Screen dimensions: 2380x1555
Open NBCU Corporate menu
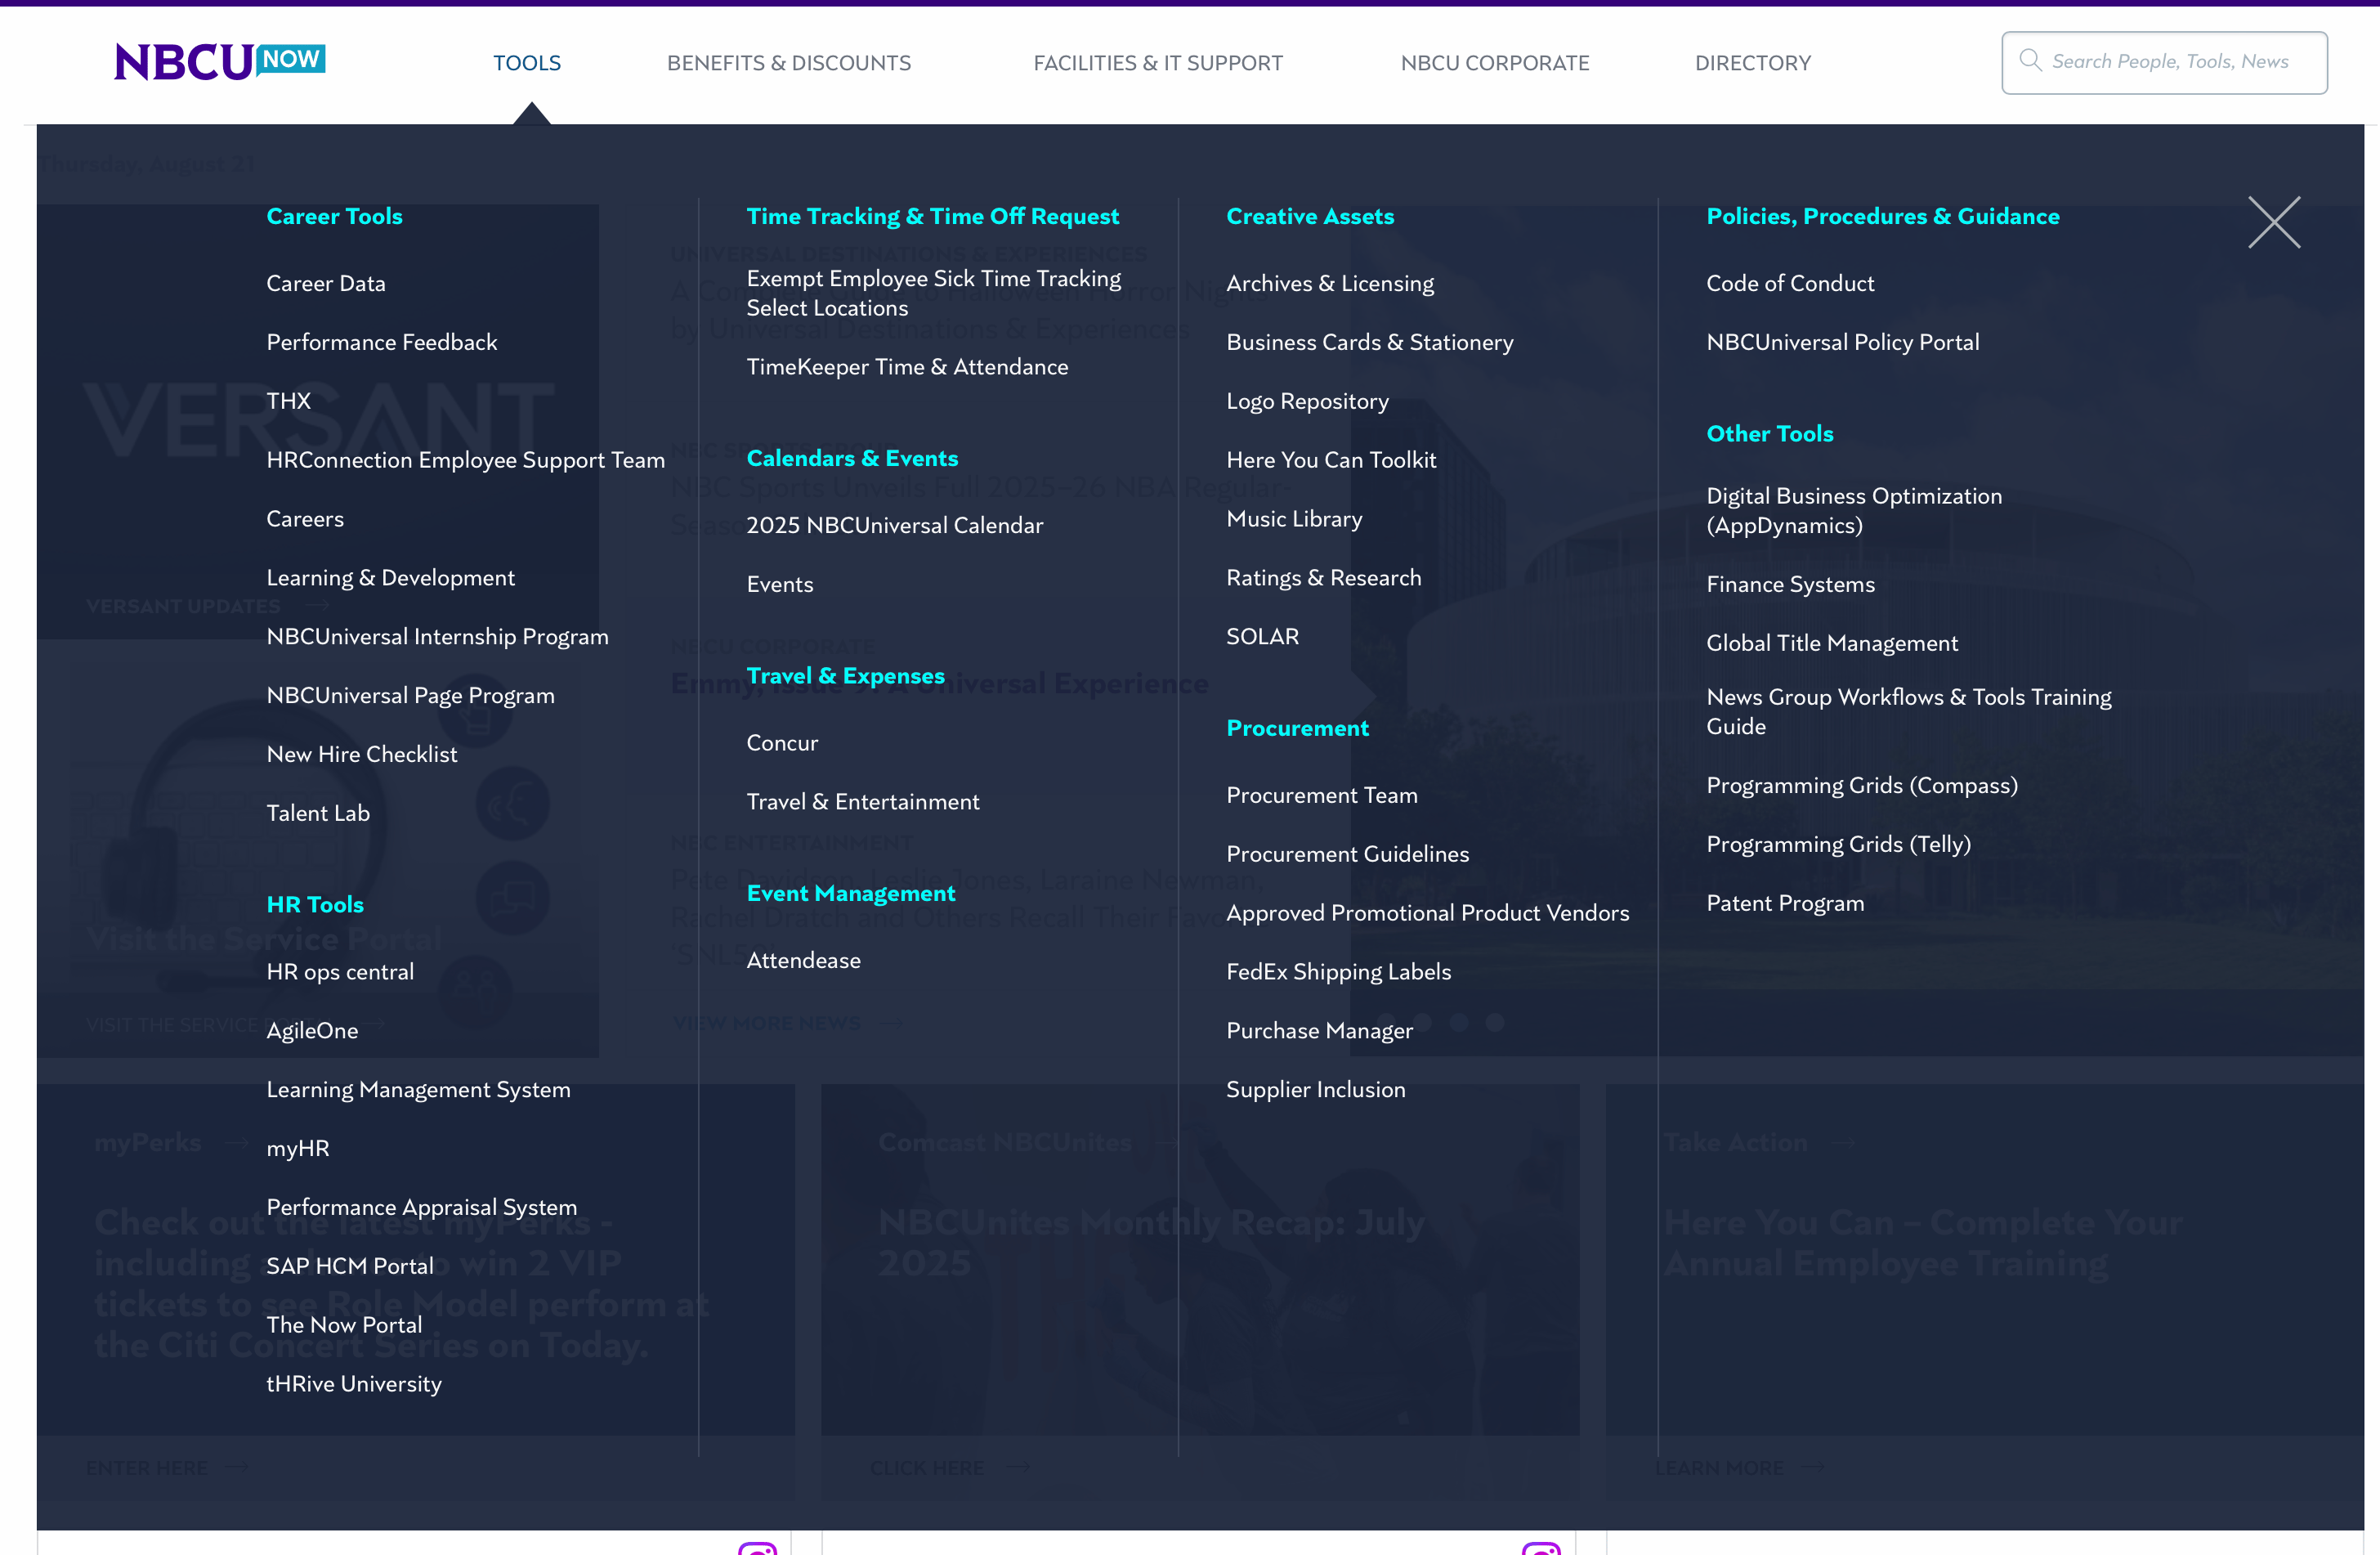[x=1495, y=63]
